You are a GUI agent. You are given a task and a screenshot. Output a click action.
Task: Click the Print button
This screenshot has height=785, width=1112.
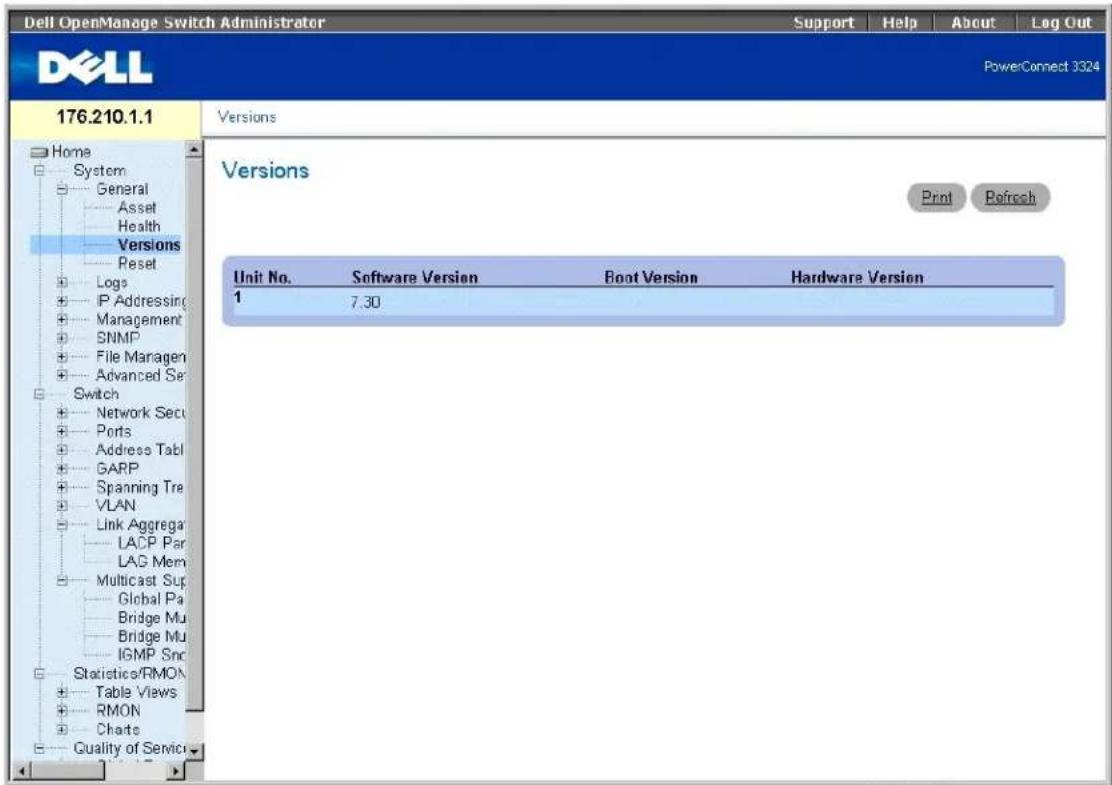point(936,197)
